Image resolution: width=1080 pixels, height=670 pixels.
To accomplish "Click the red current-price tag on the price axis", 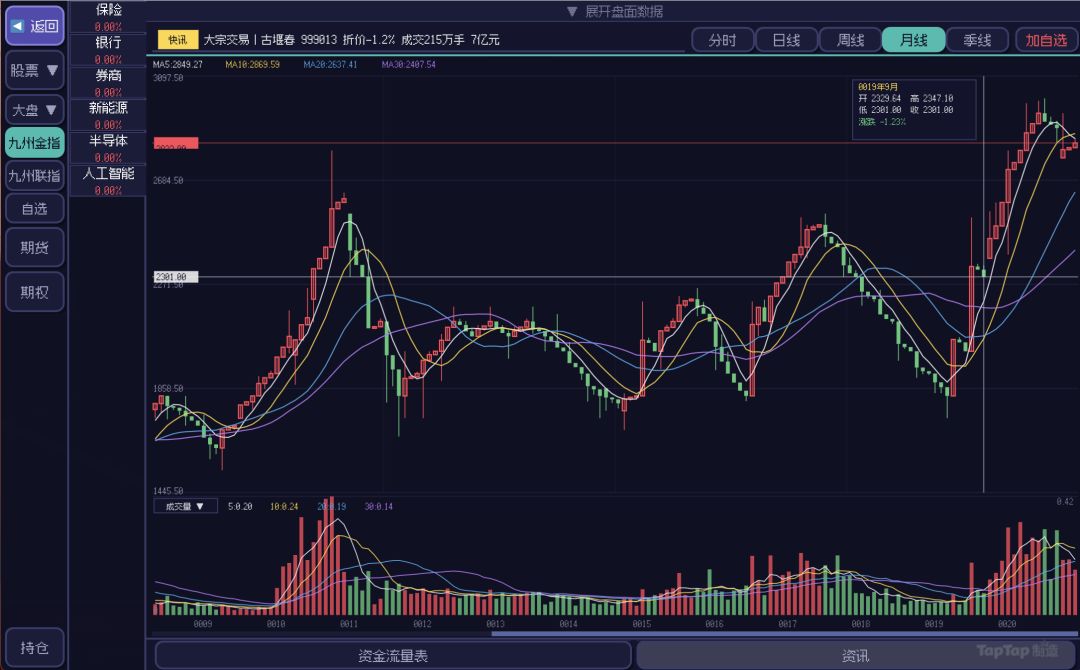I will (x=176, y=143).
